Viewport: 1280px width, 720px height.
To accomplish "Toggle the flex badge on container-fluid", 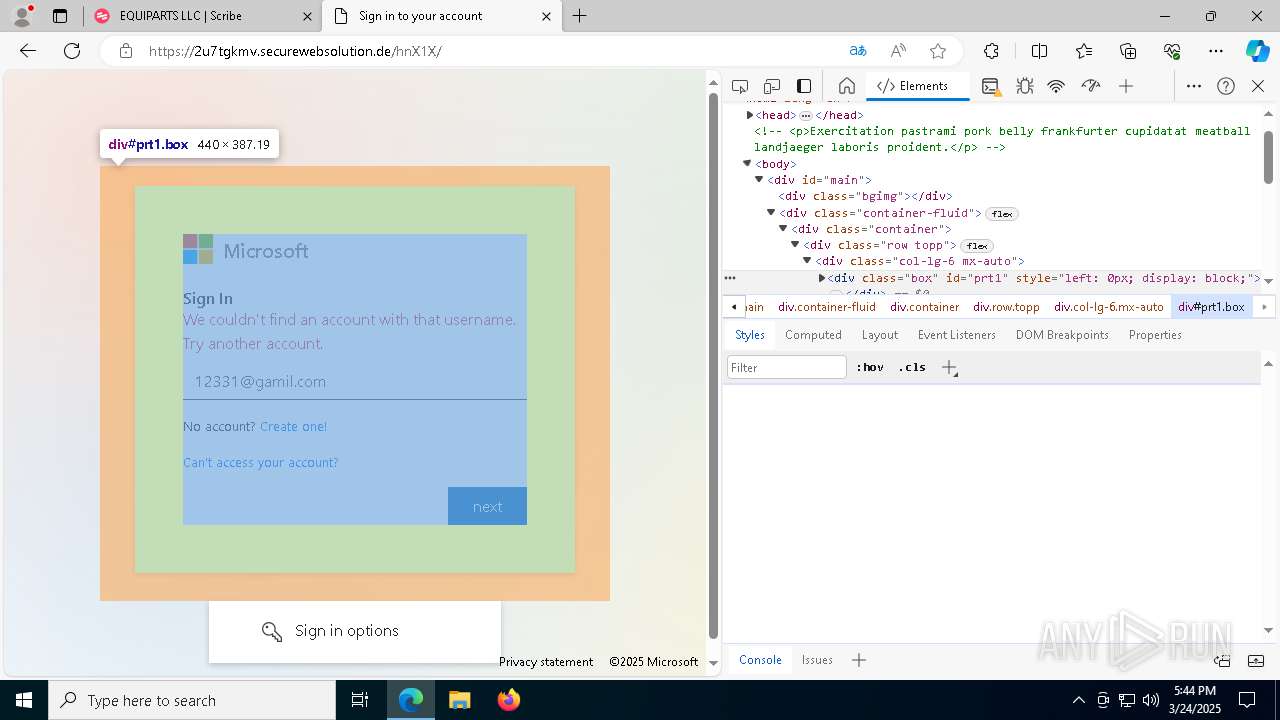I will tap(1002, 214).
